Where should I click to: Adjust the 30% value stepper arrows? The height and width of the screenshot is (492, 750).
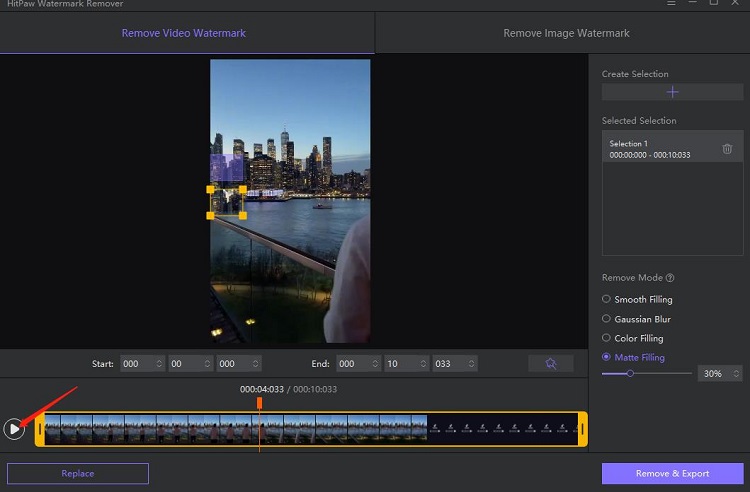tap(736, 373)
